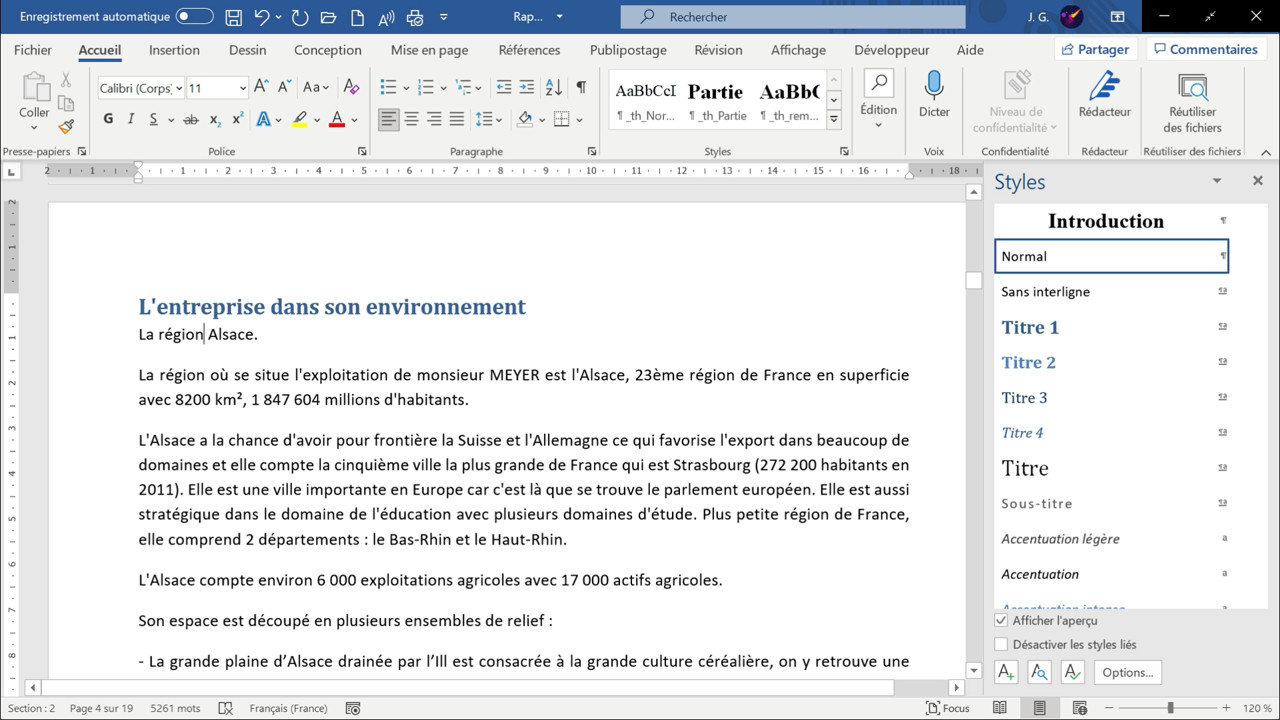Redo with the circular arrow icon
Viewport: 1280px width, 720px height.
(300, 17)
